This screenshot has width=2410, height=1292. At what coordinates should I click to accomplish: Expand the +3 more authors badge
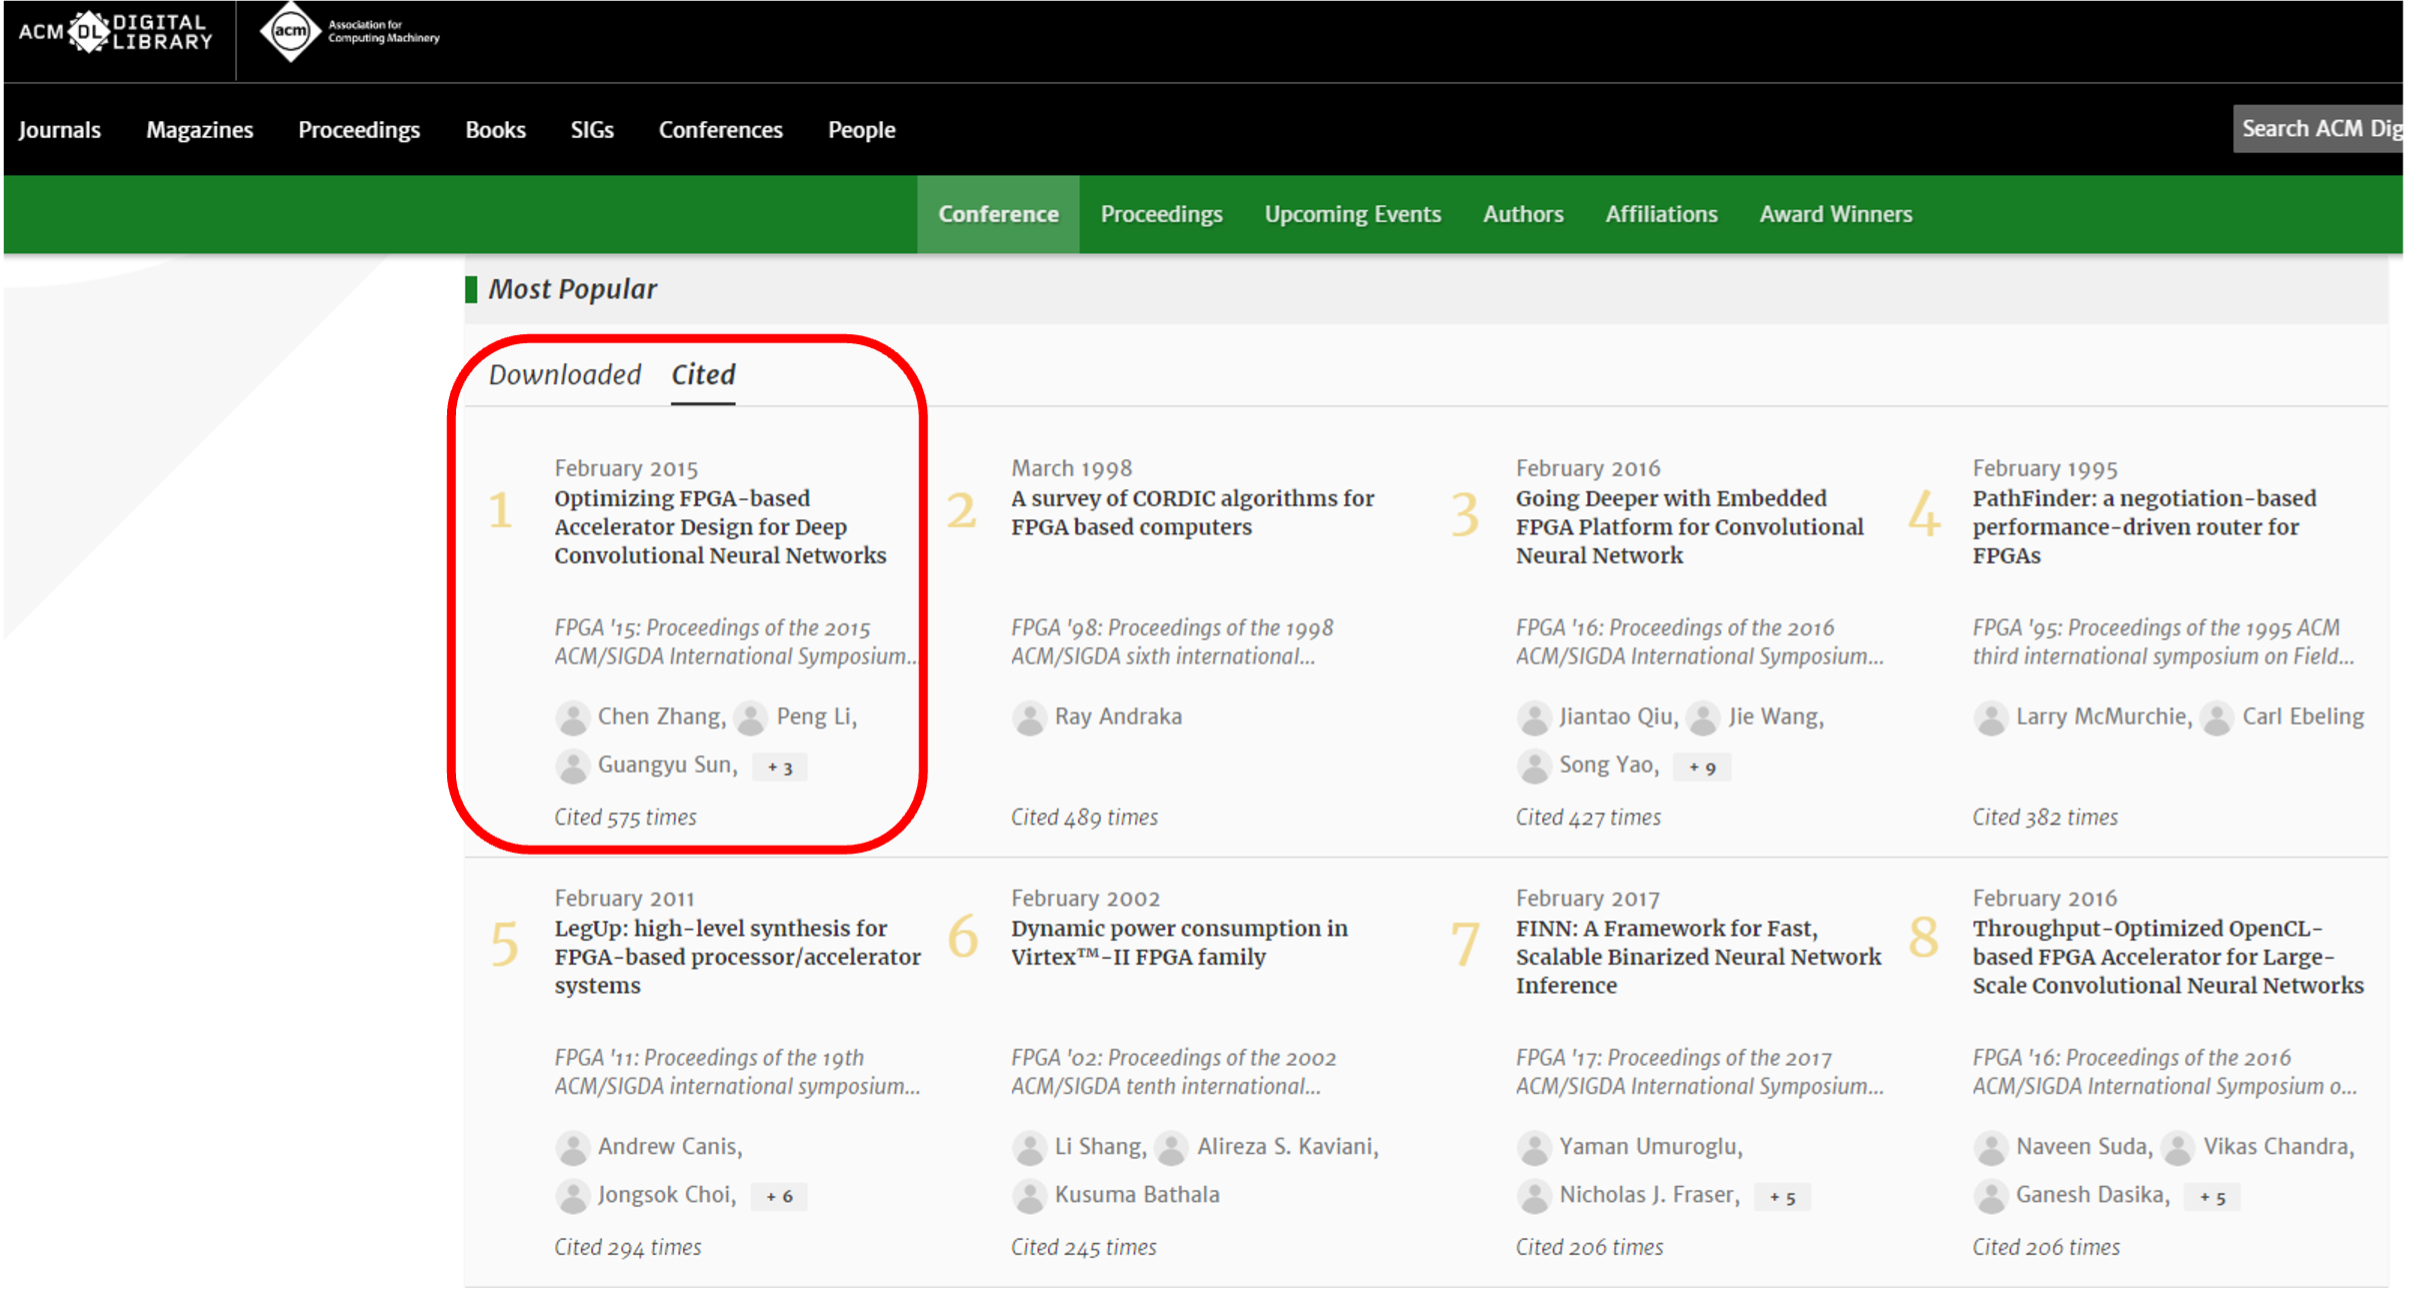779,767
